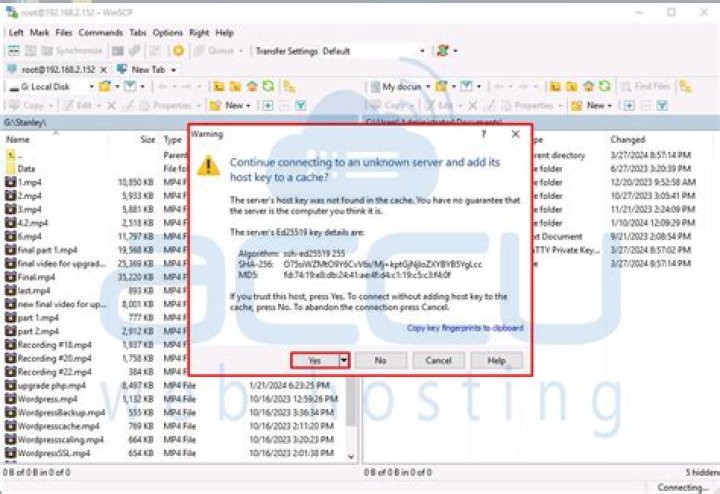The image size is (720, 494).
Task: Select file WordpressSSL.mp4
Action: [54, 453]
